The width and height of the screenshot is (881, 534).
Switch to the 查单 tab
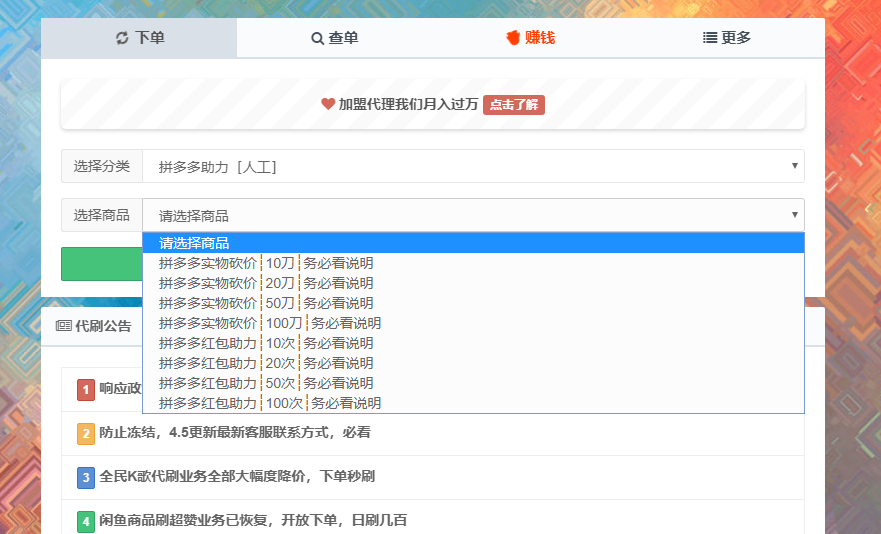tap(334, 38)
